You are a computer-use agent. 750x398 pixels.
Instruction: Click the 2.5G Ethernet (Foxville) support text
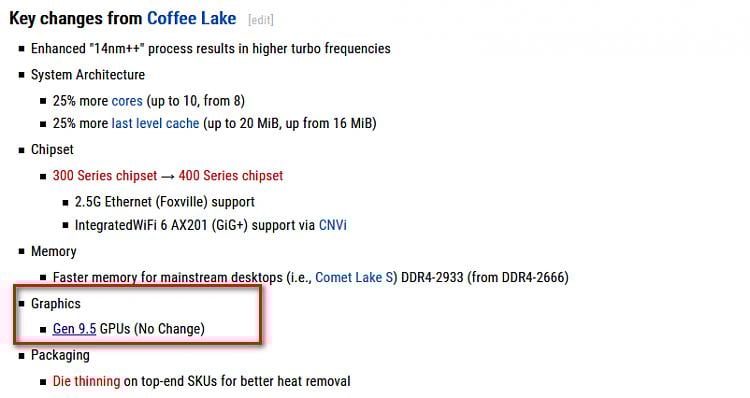point(165,202)
